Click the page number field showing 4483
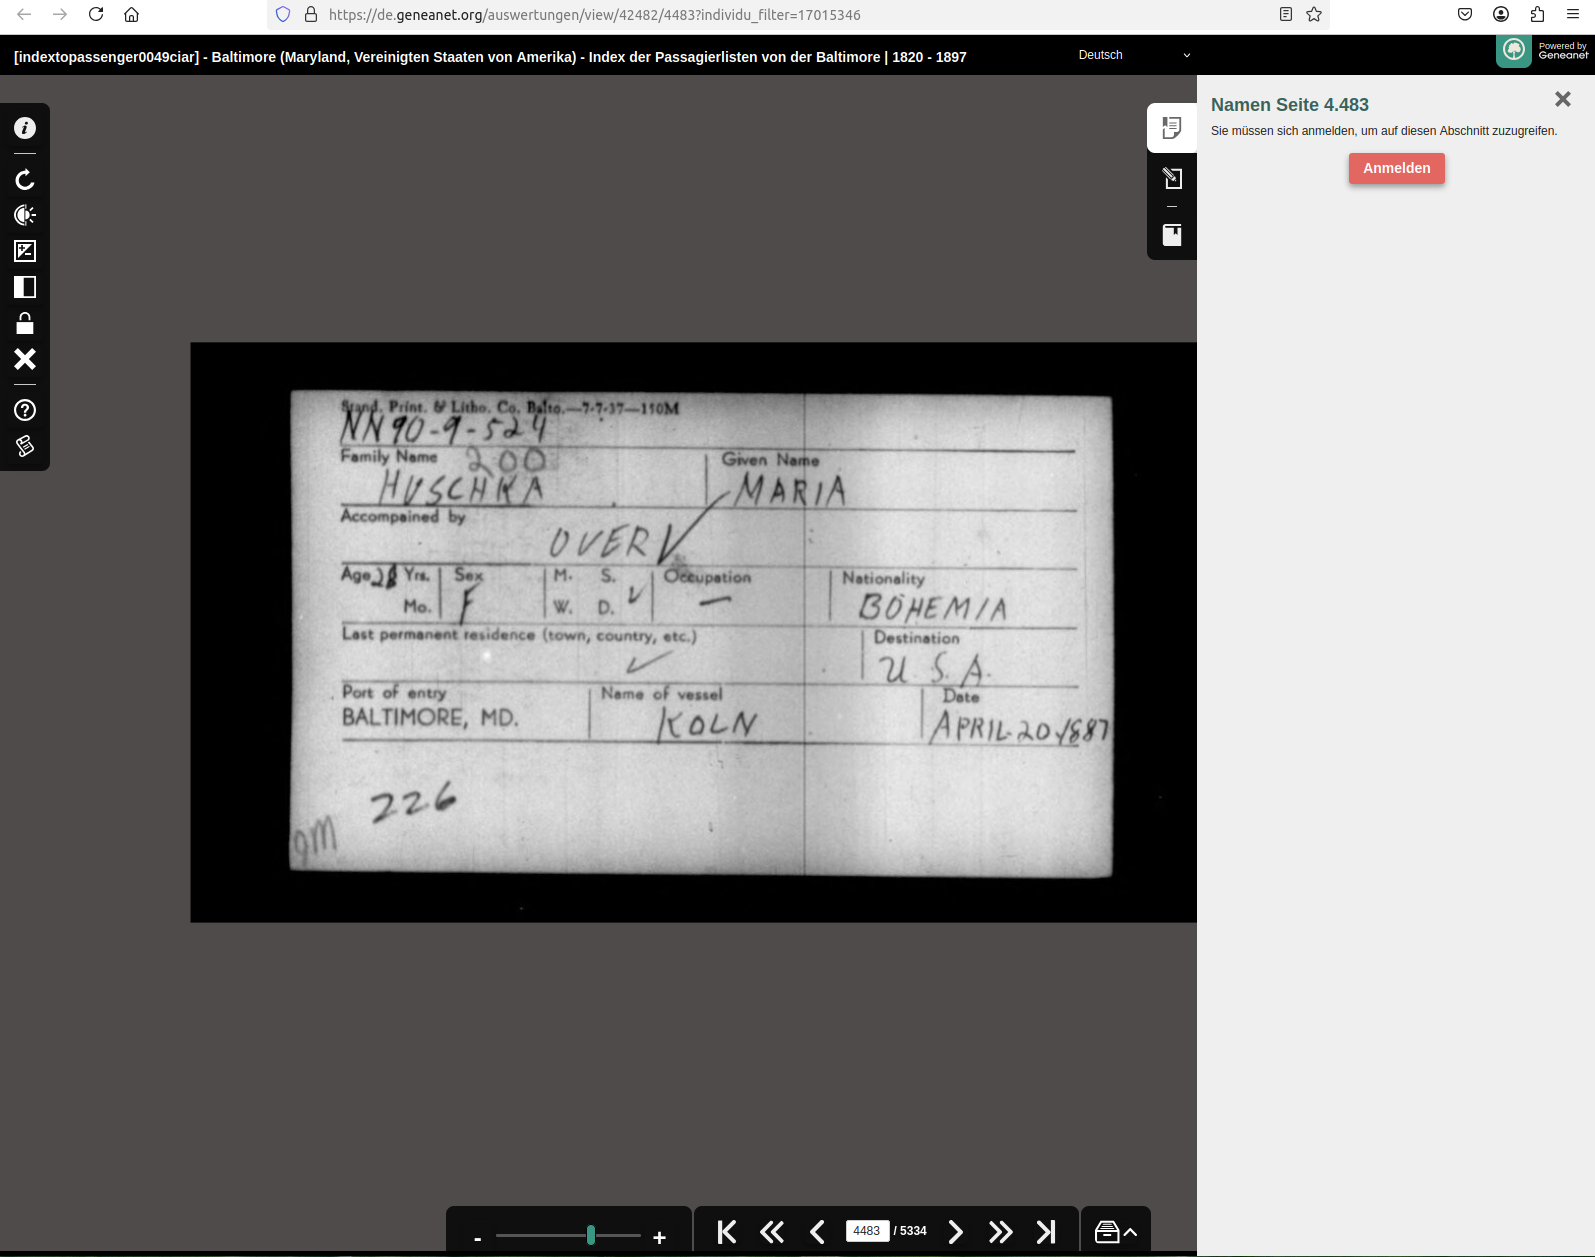1595x1257 pixels. coord(866,1231)
